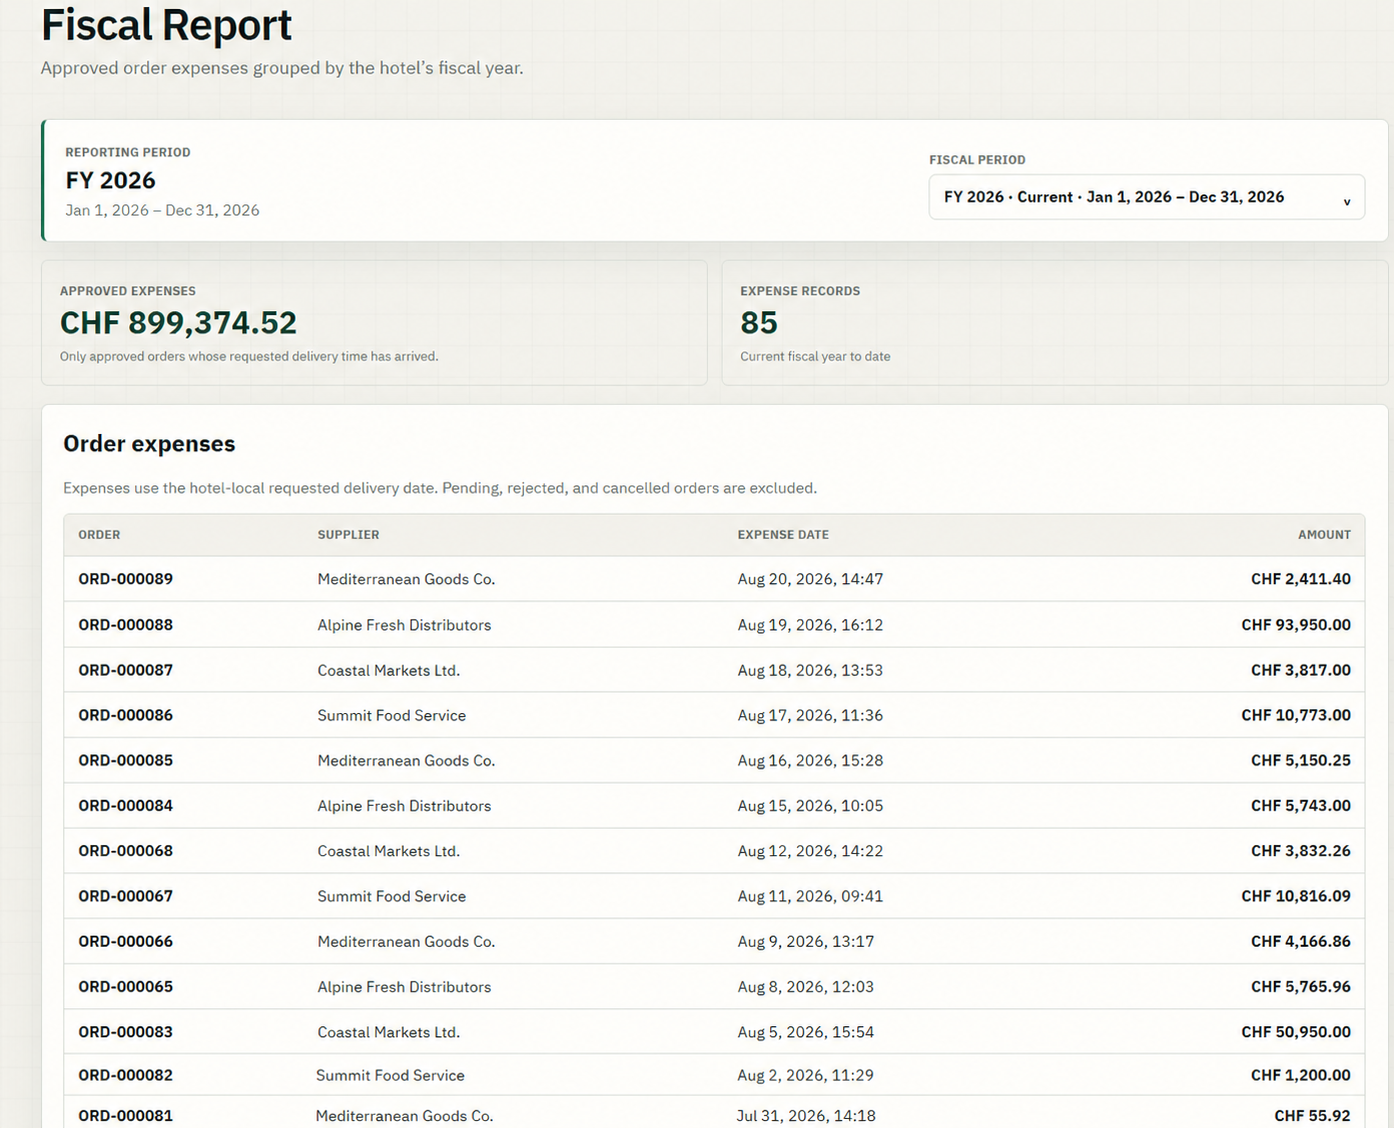Click the expense records count 85
The image size is (1394, 1128).
tap(759, 323)
